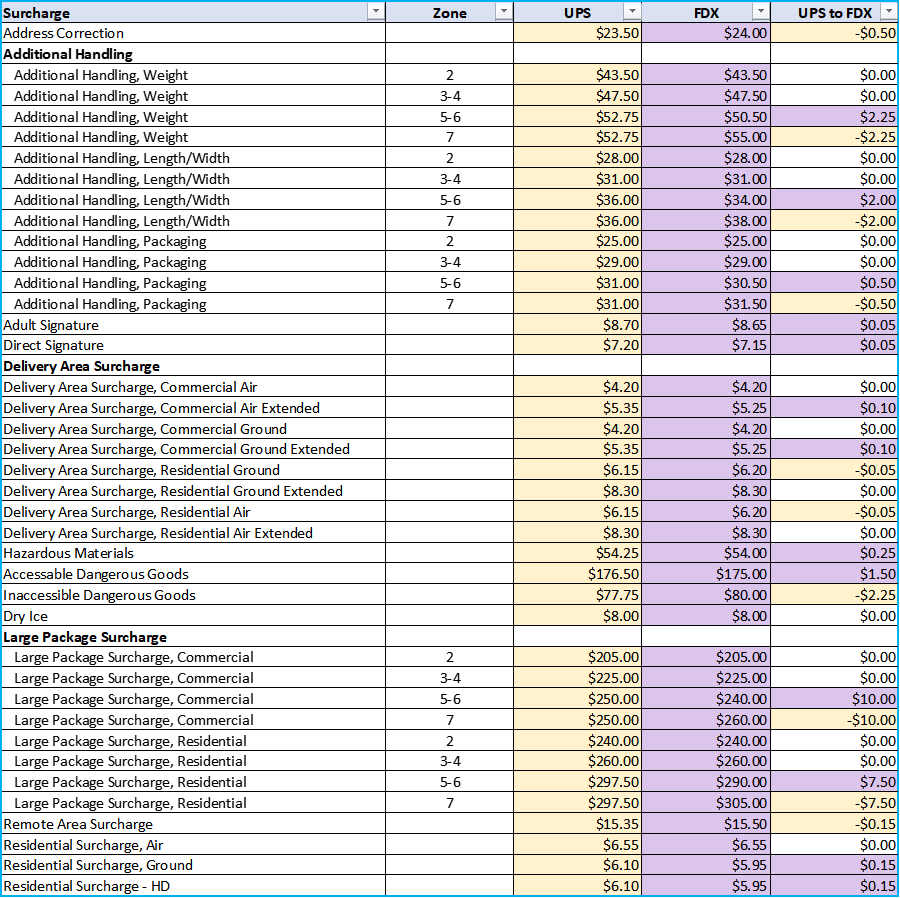The height and width of the screenshot is (898, 900).
Task: Select the Inaccessible Dangerous Goods cell
Action: point(193,594)
